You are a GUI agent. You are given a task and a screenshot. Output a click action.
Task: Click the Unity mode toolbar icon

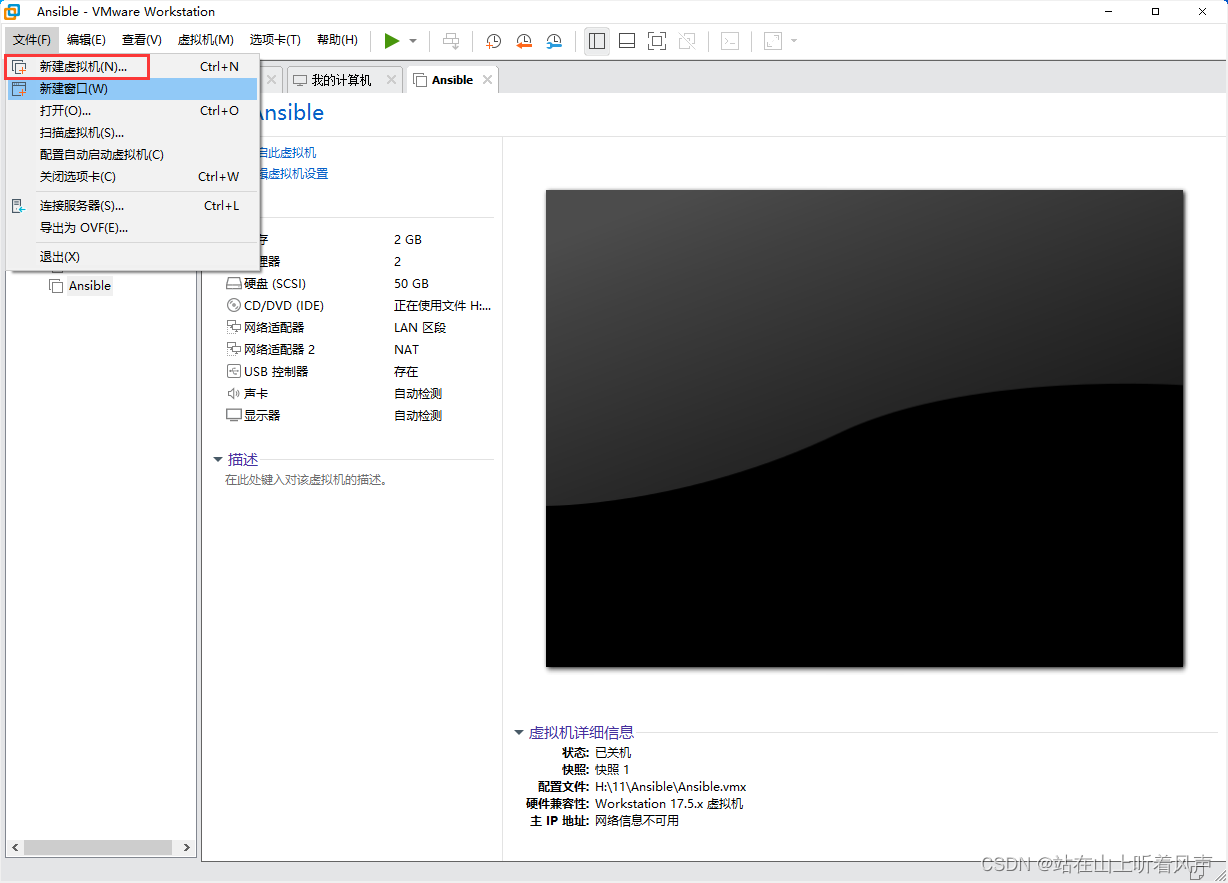coord(687,41)
